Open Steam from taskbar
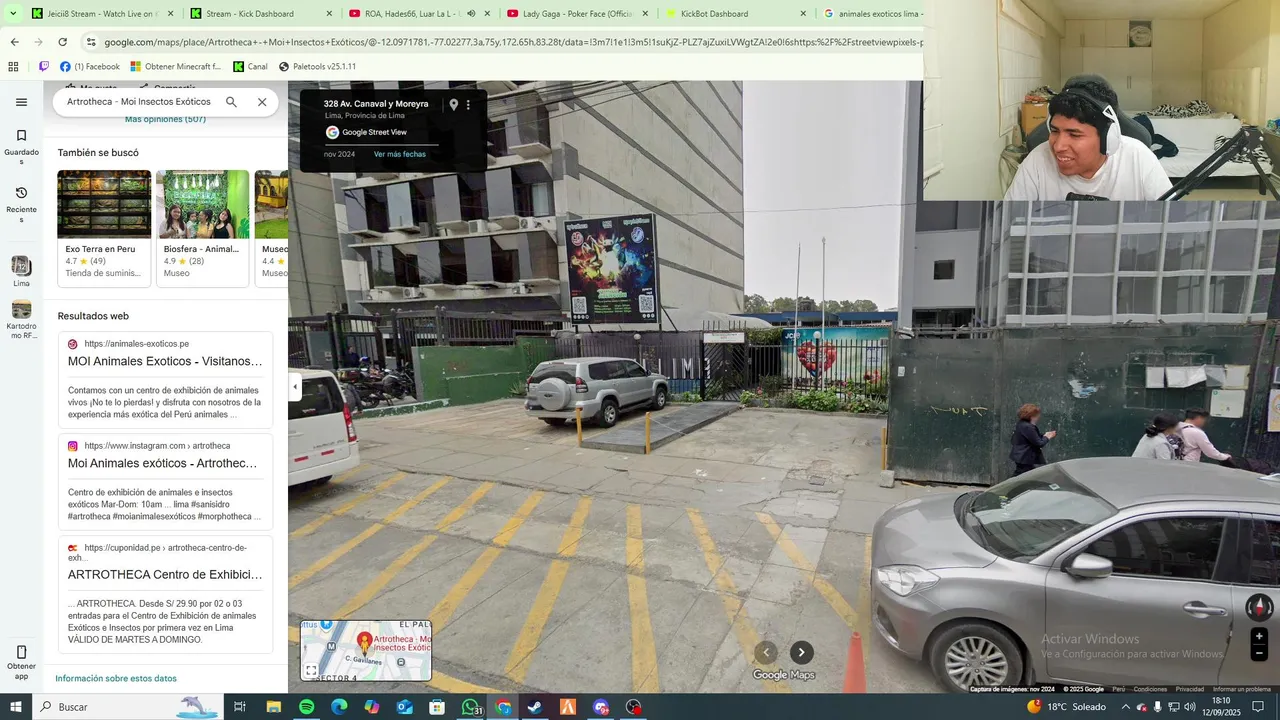1280x720 pixels. [x=535, y=707]
